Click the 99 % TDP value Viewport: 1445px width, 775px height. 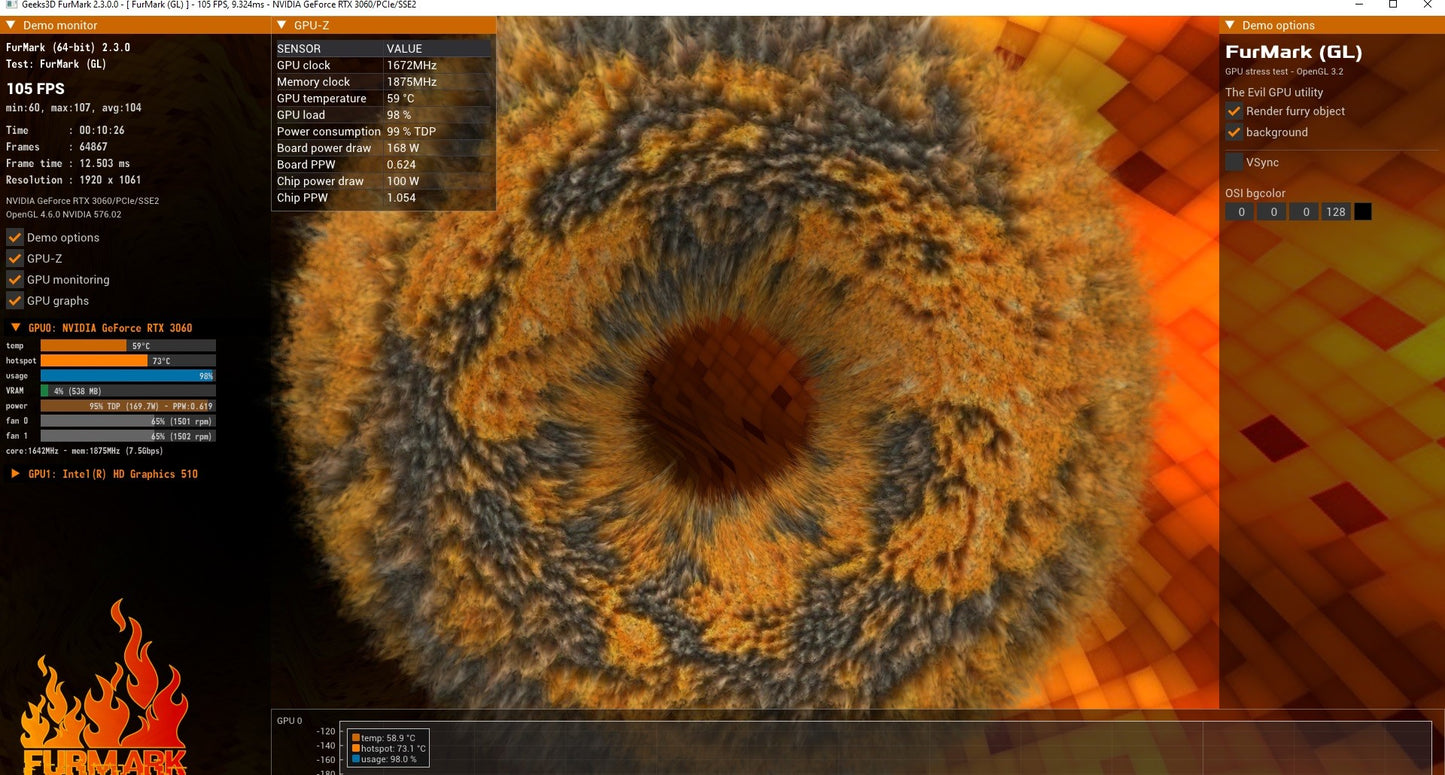pyautogui.click(x=411, y=132)
